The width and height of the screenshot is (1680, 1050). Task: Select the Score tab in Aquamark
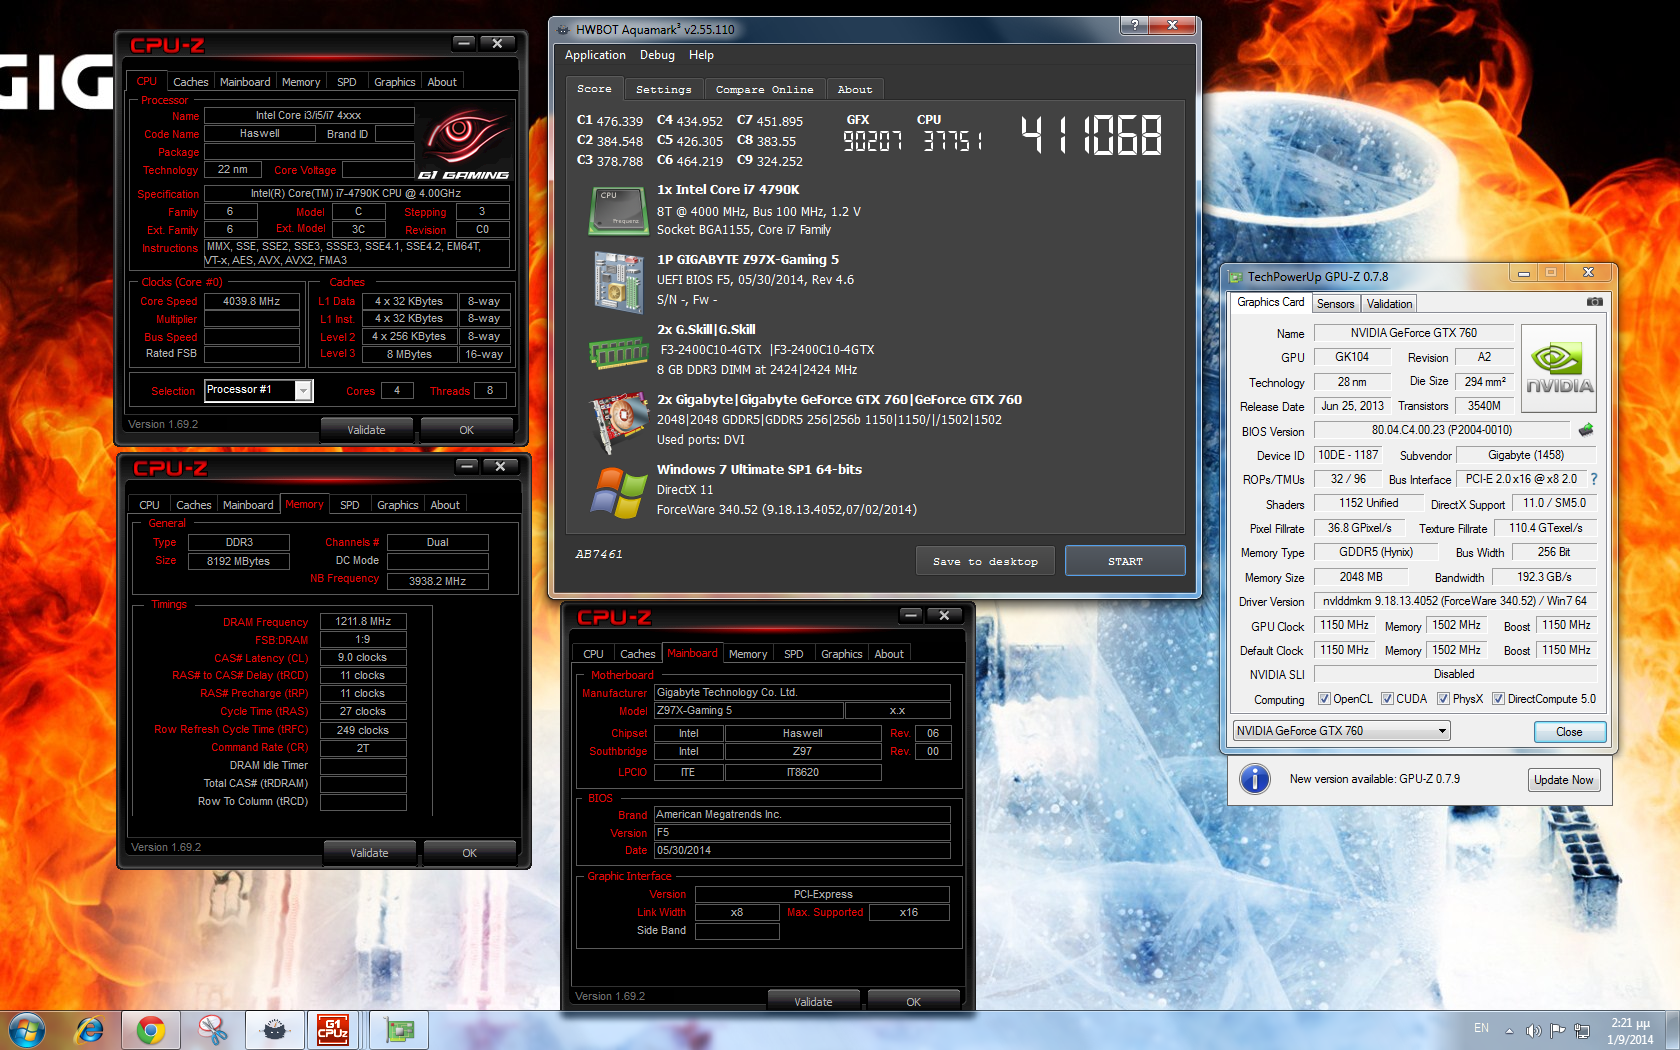click(x=594, y=88)
